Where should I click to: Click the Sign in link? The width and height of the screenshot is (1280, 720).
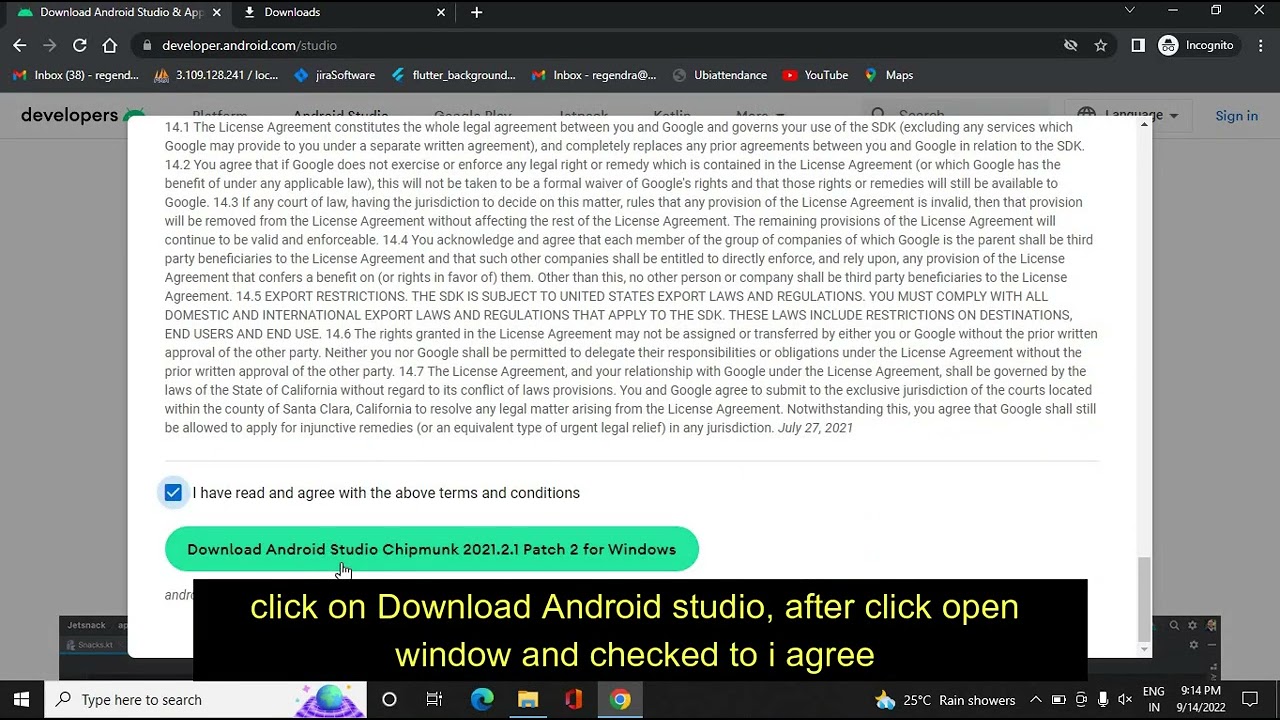click(x=1237, y=116)
